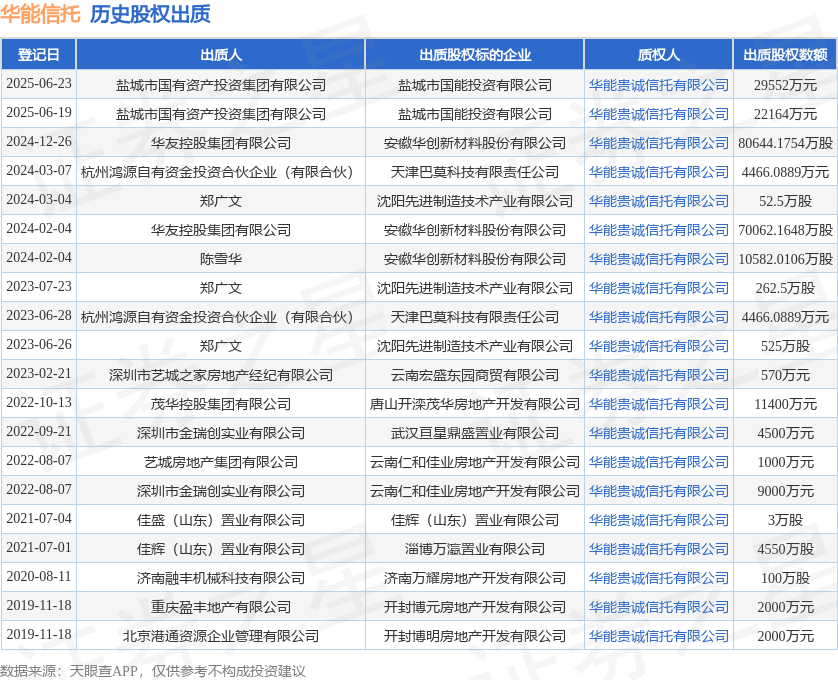Open 华能贵诚信托有限公司 link in 2022-10-13 row
838x680 pixels.
(x=658, y=404)
